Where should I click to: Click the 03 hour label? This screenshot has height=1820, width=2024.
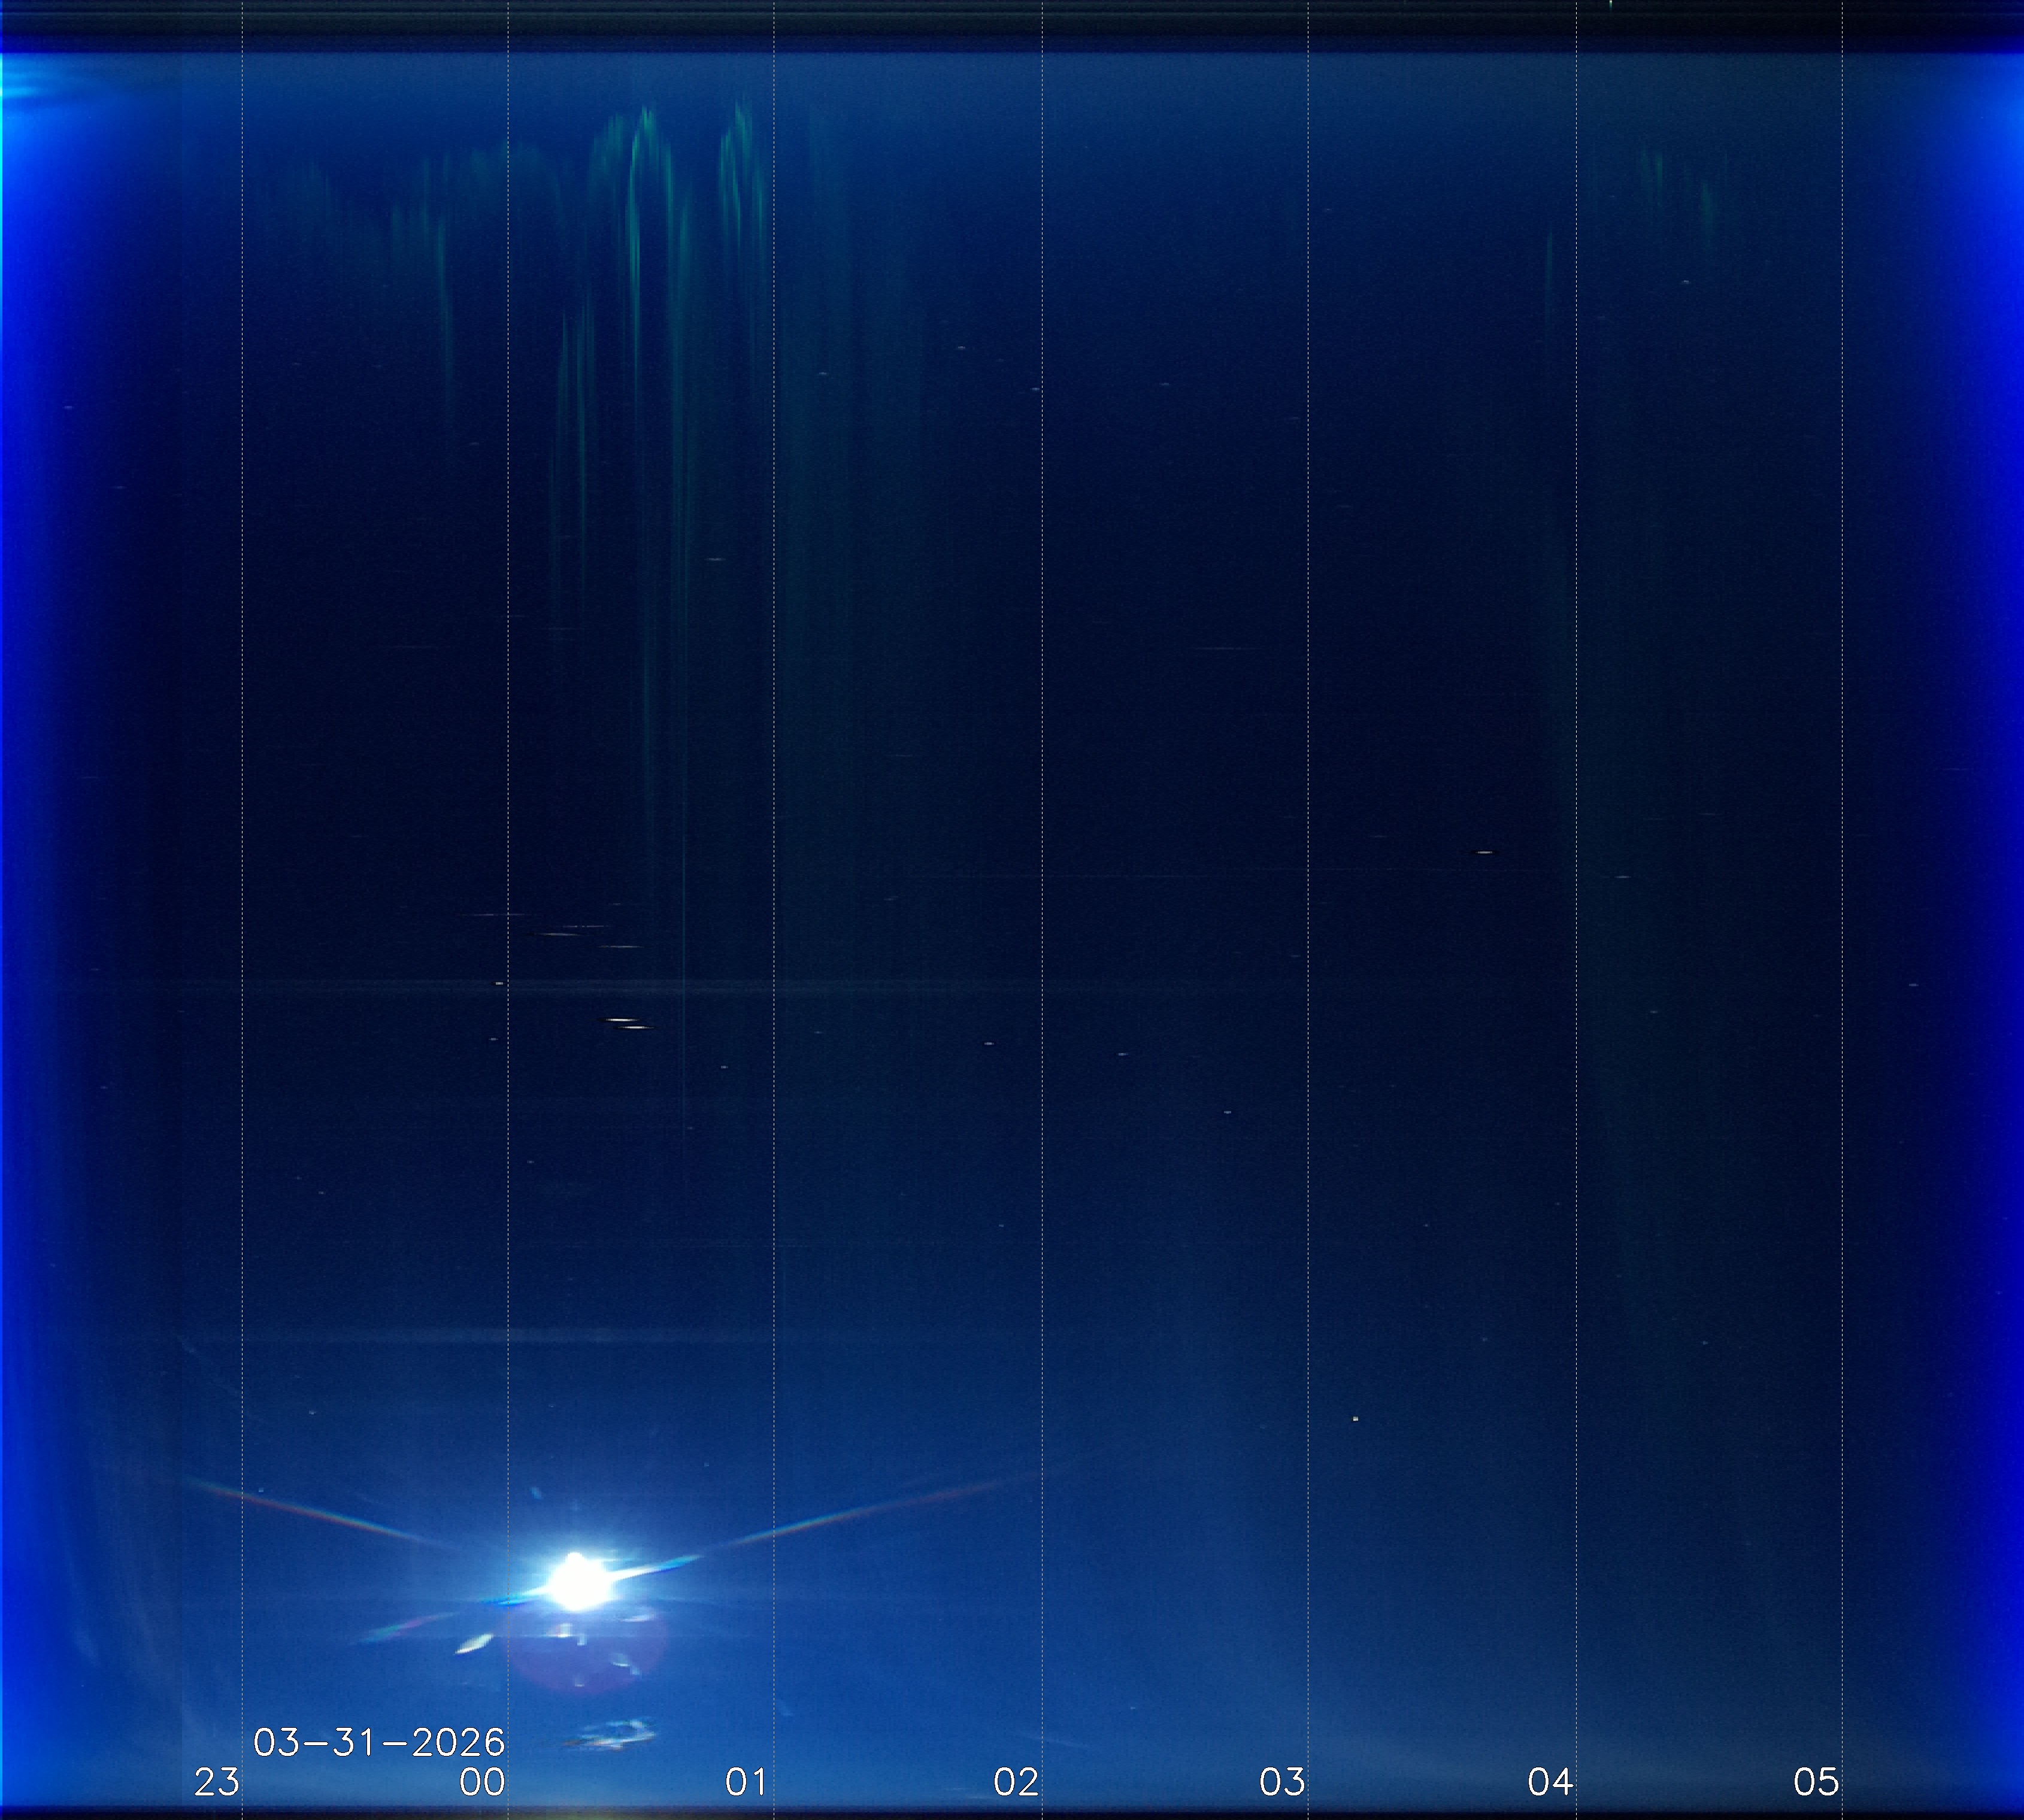1282,1781
